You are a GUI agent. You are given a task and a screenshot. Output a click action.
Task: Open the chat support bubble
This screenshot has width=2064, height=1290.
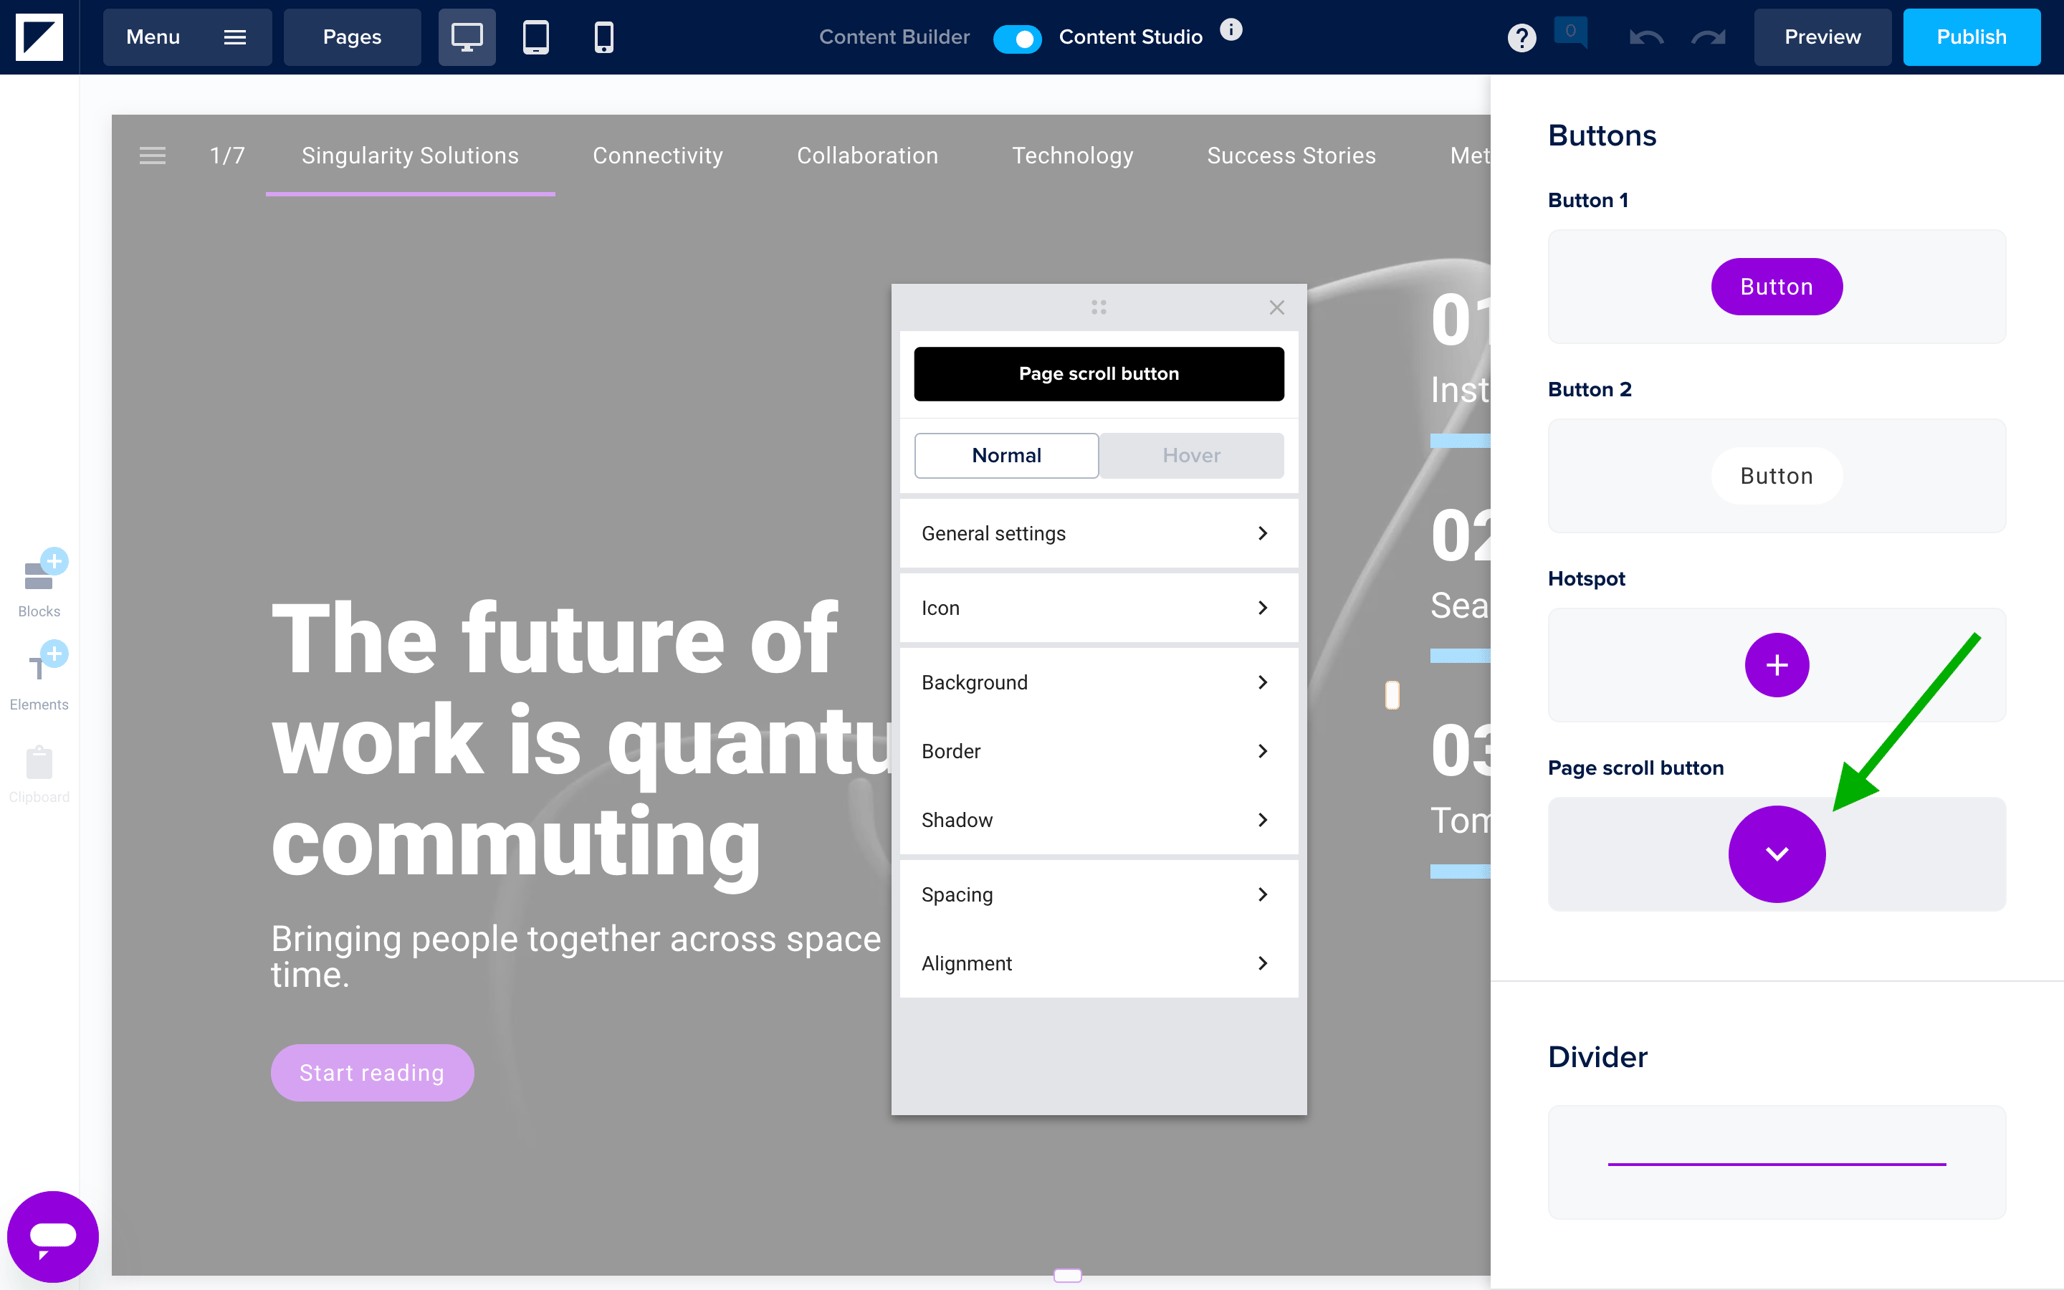tap(52, 1237)
